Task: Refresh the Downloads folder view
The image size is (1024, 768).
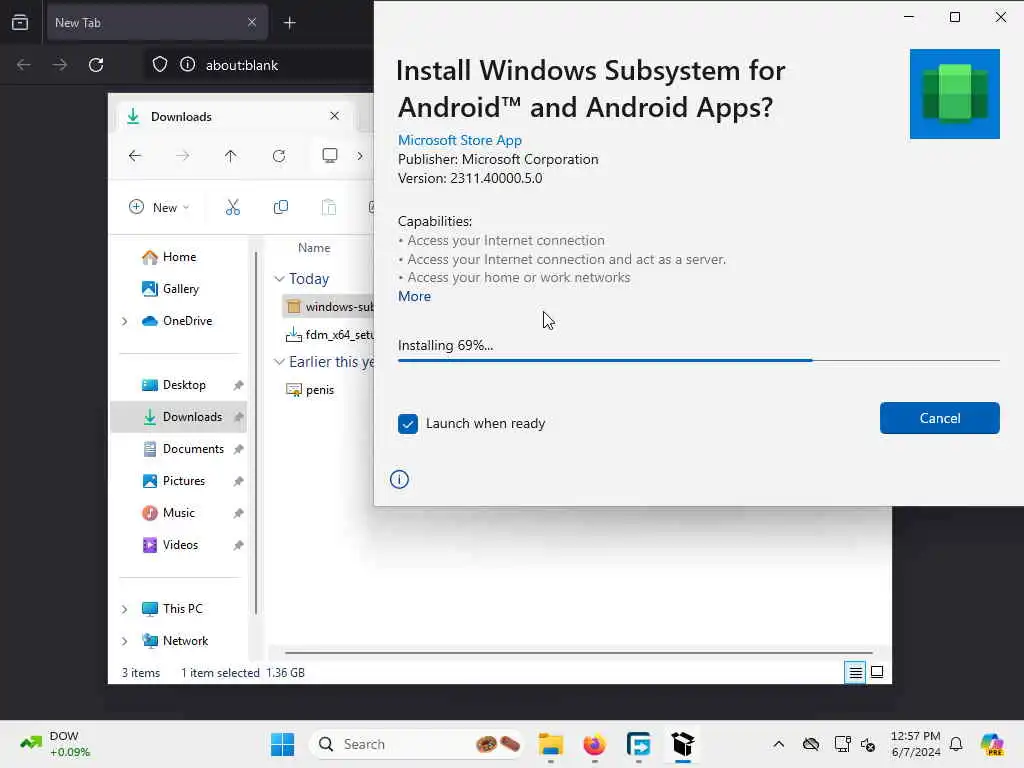Action: (279, 155)
